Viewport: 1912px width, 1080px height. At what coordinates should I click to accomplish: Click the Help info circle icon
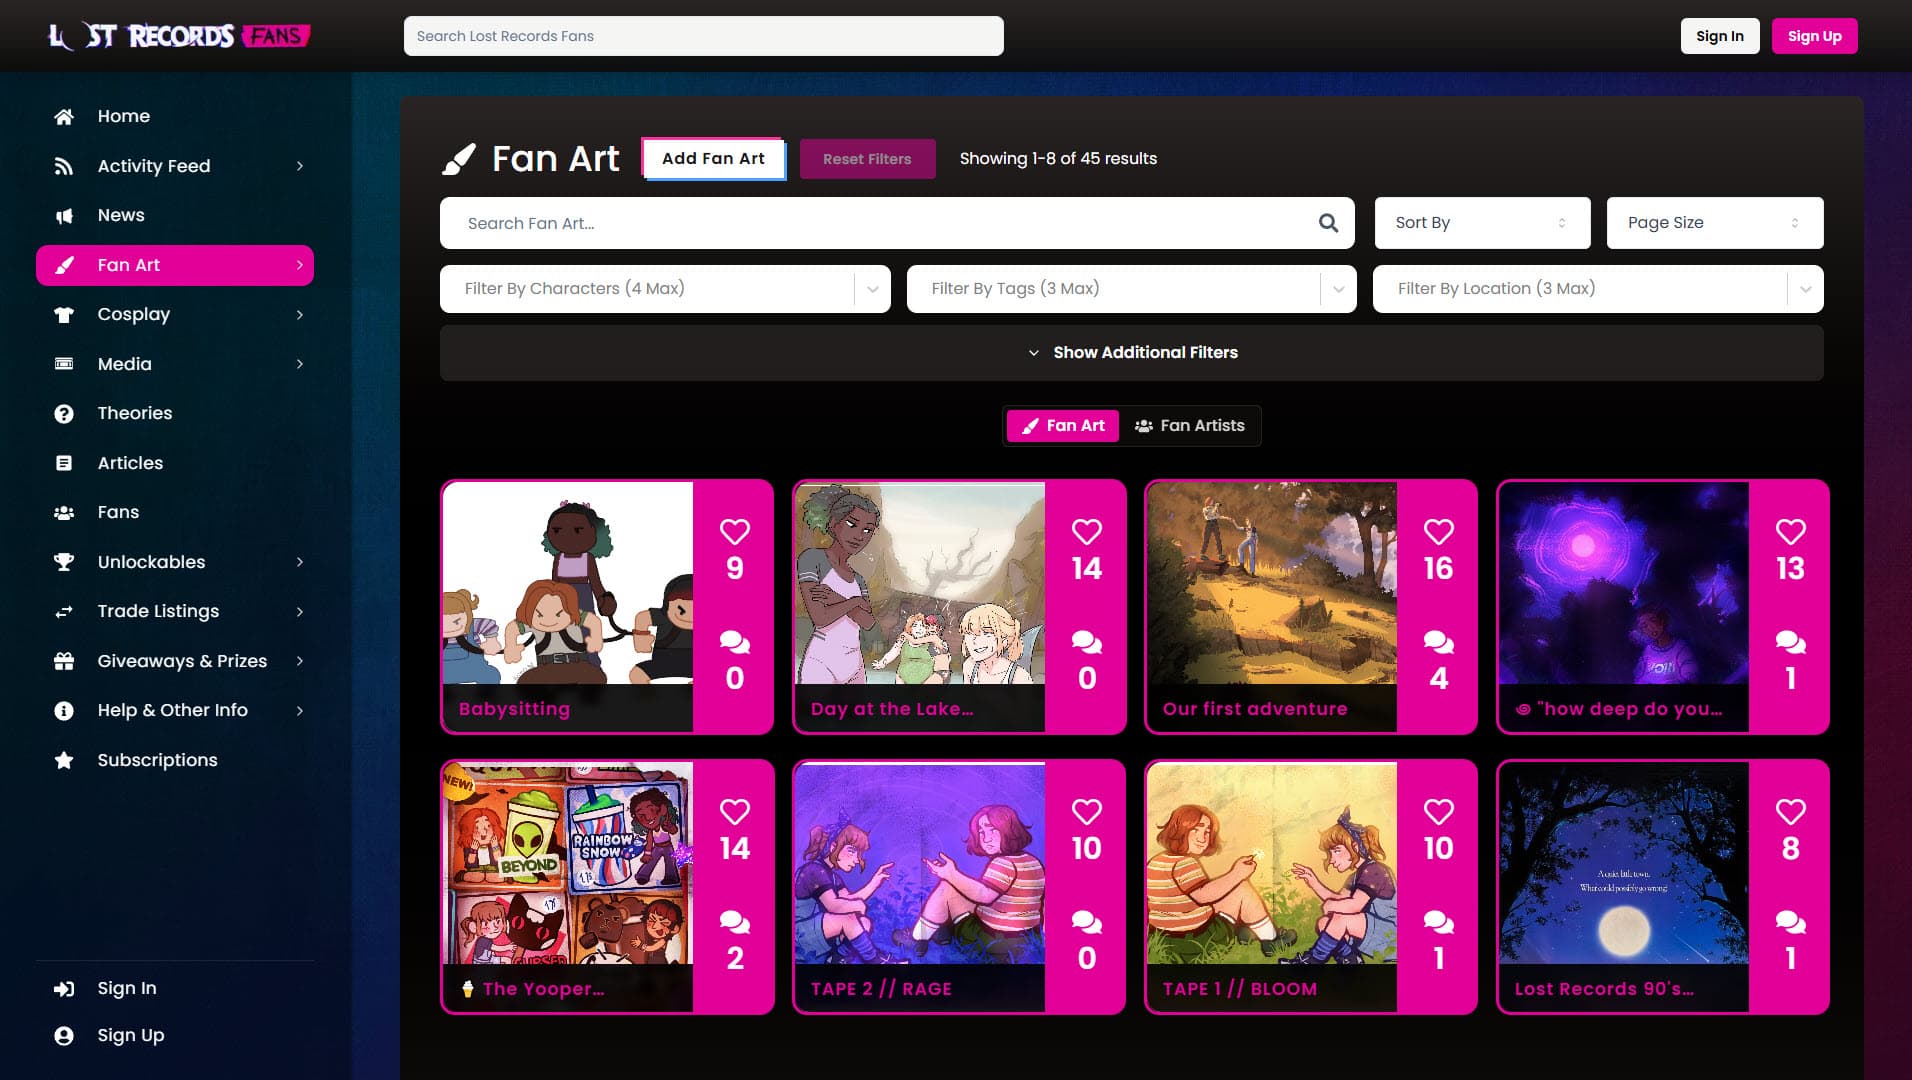pyautogui.click(x=64, y=711)
